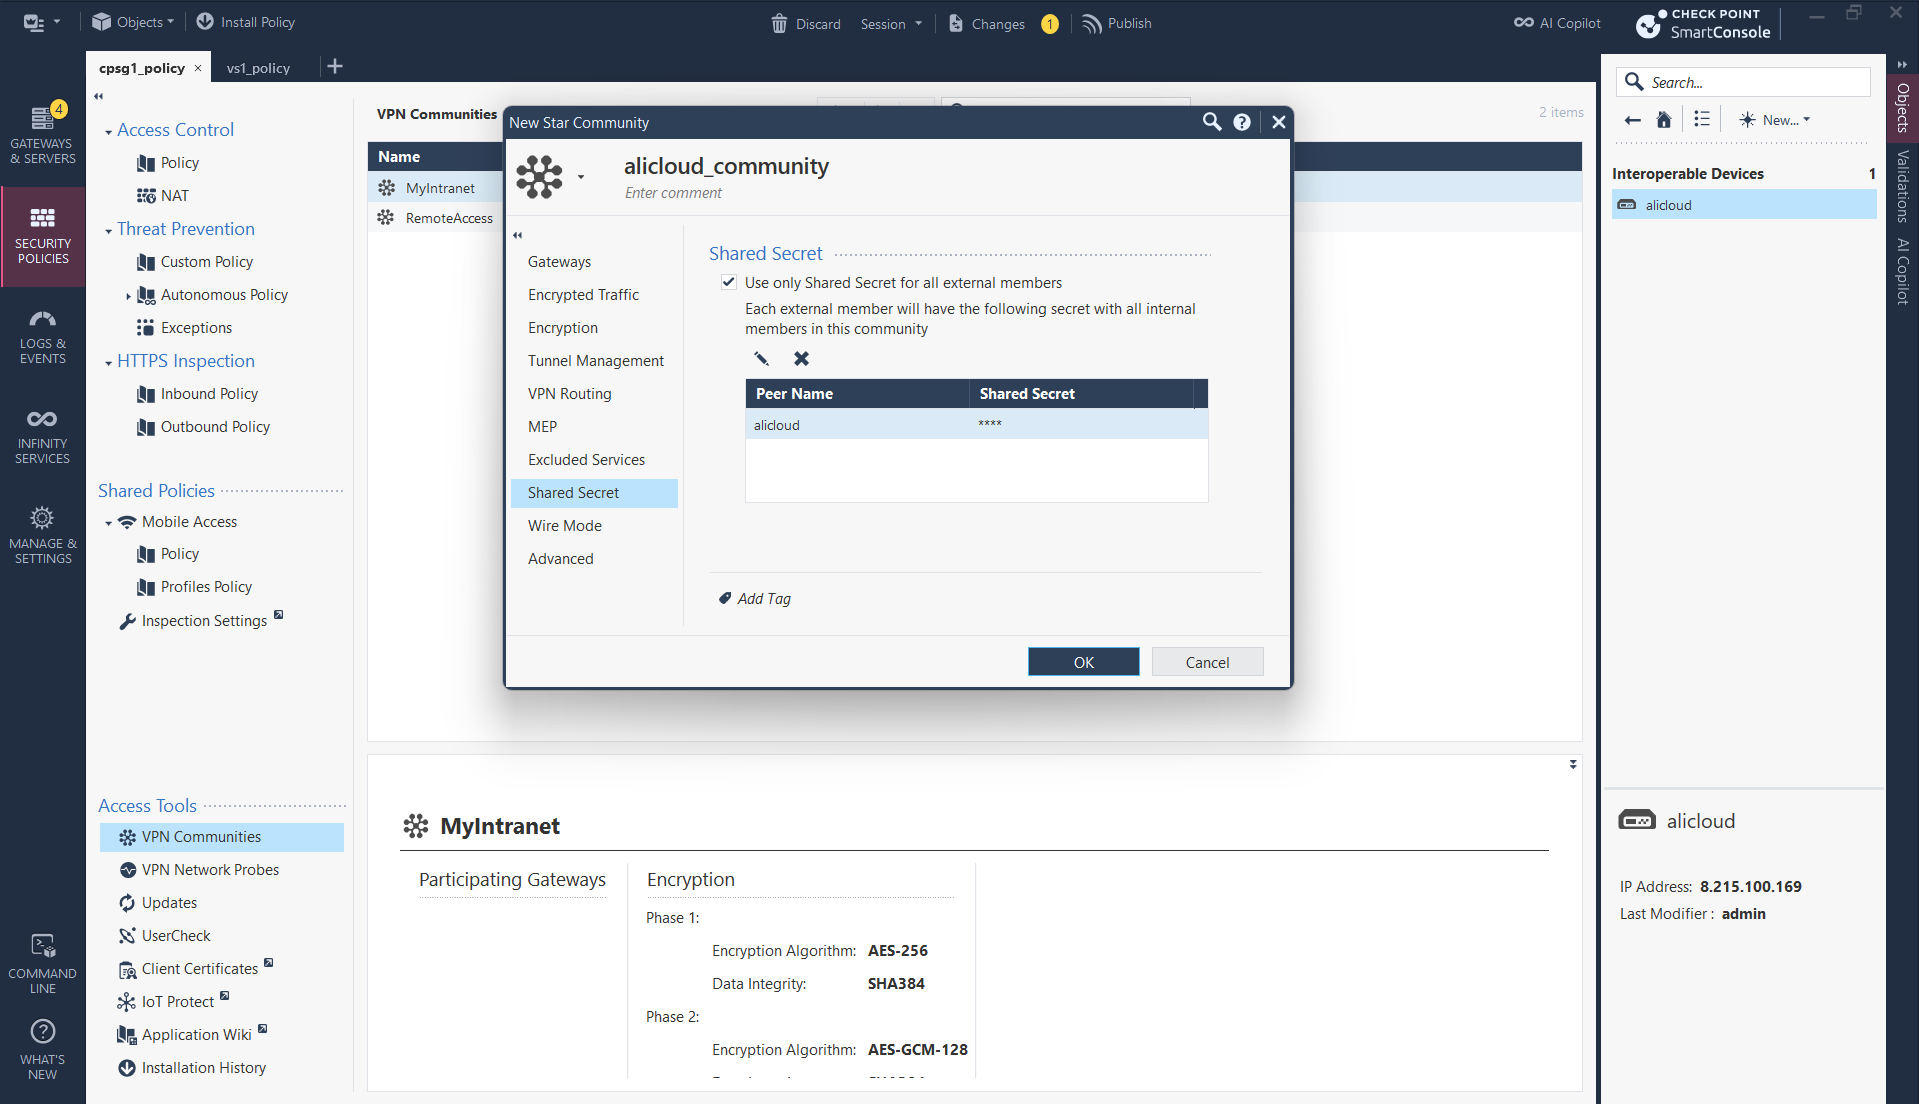
Task: Open the New dropdown in Objects panel
Action: pyautogui.click(x=1775, y=120)
